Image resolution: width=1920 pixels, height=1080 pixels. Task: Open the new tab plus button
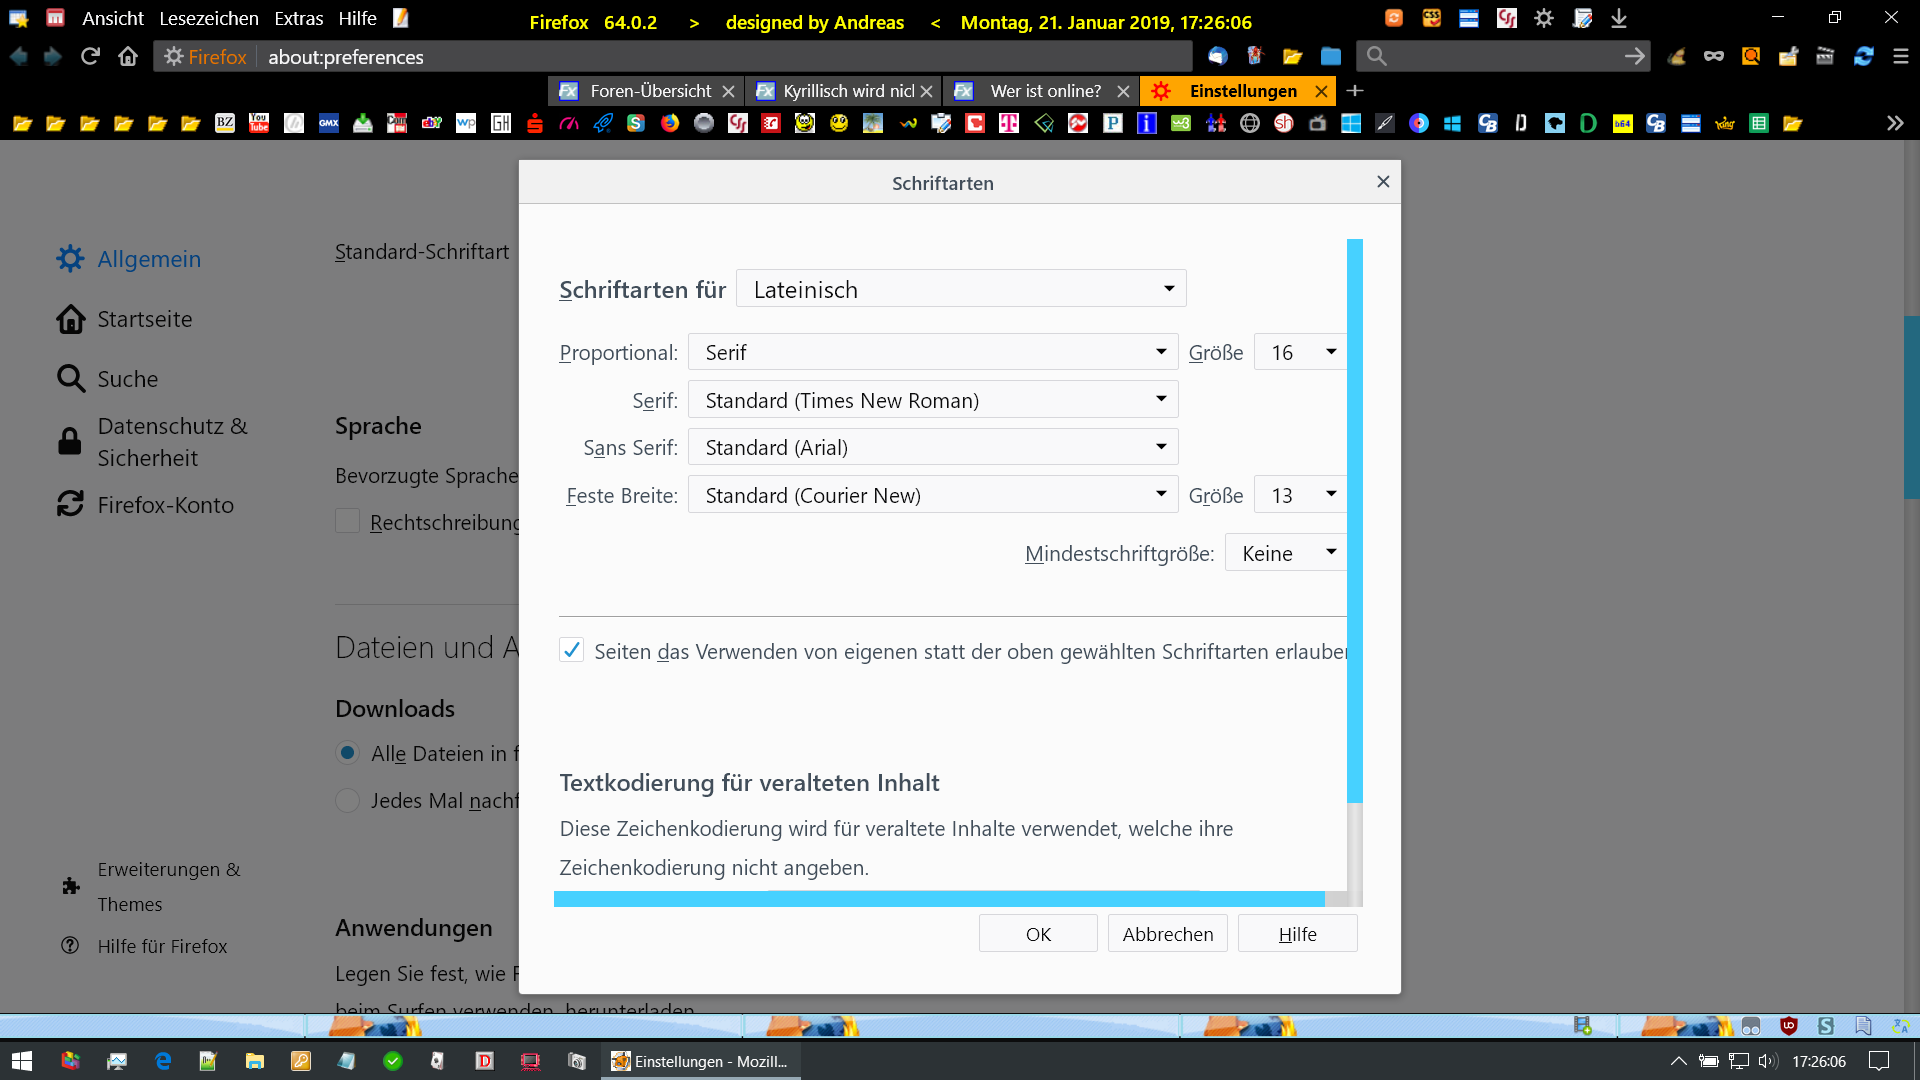click(x=1355, y=91)
